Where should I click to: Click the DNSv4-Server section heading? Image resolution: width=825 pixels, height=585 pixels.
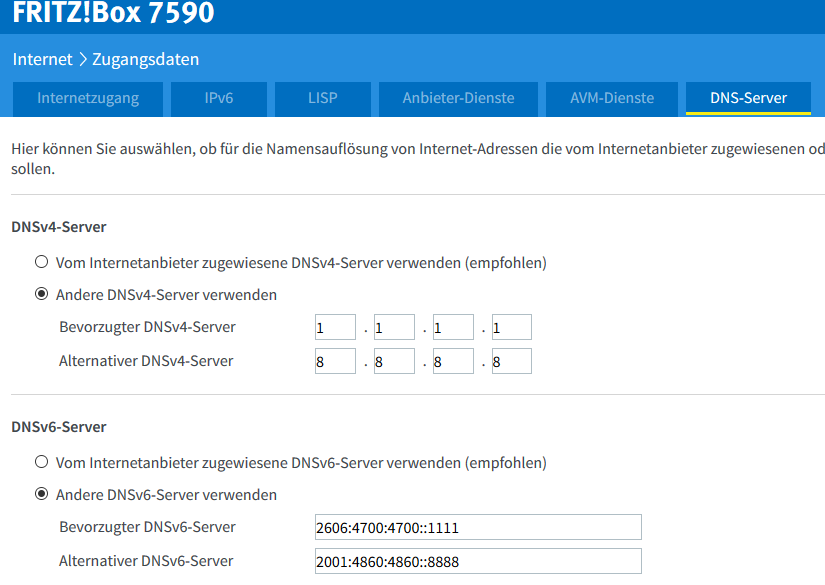point(59,227)
